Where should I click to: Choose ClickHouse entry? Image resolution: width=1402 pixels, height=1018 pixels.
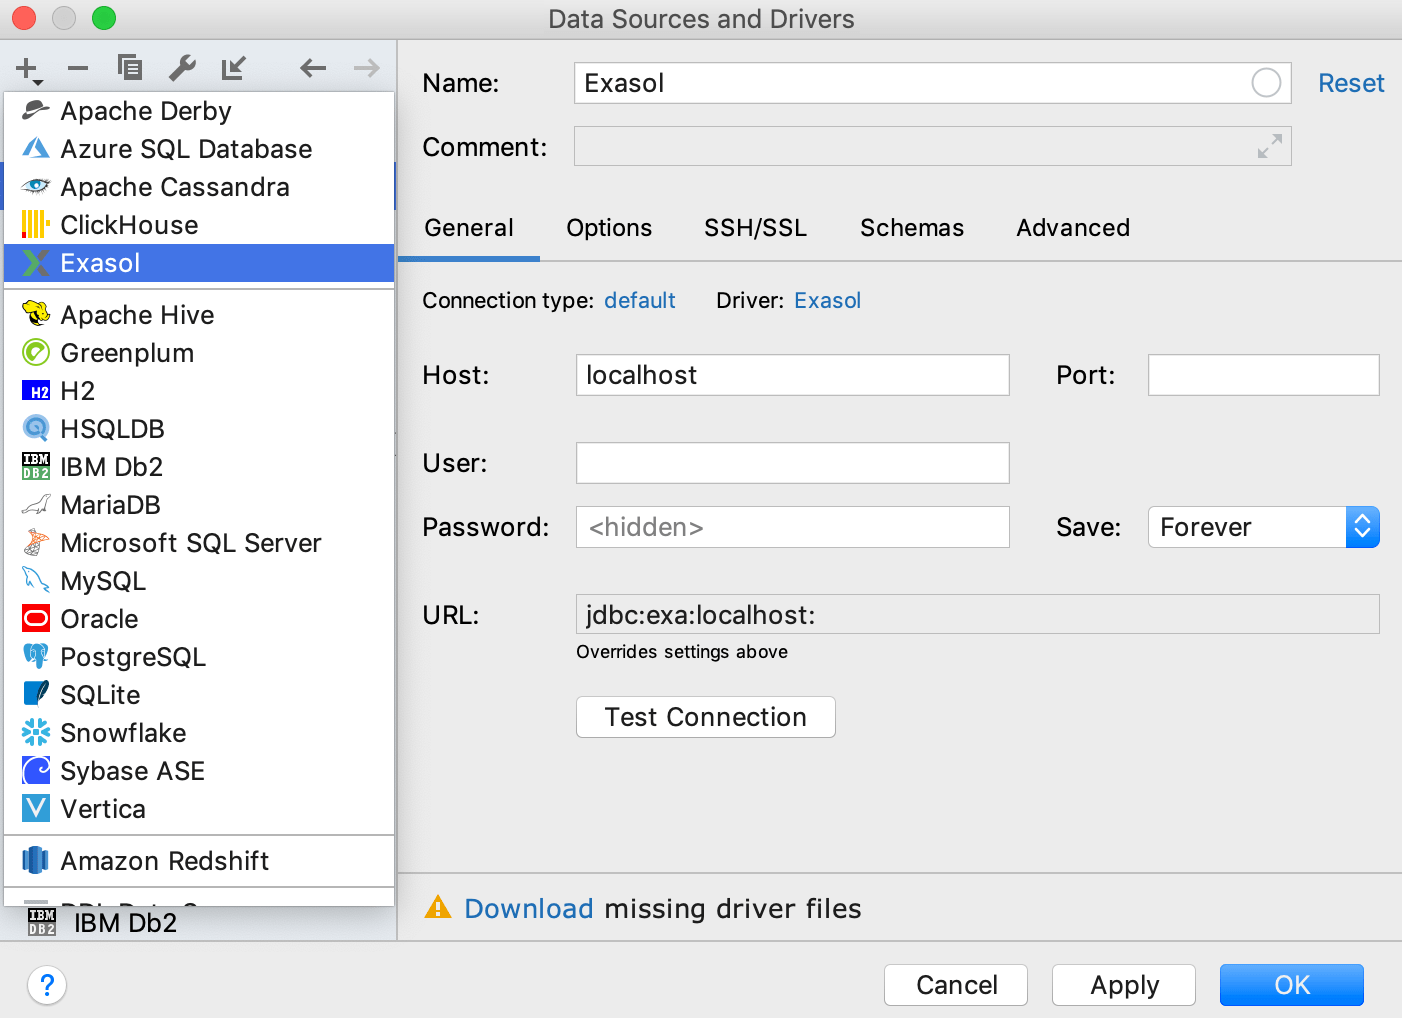click(199, 225)
